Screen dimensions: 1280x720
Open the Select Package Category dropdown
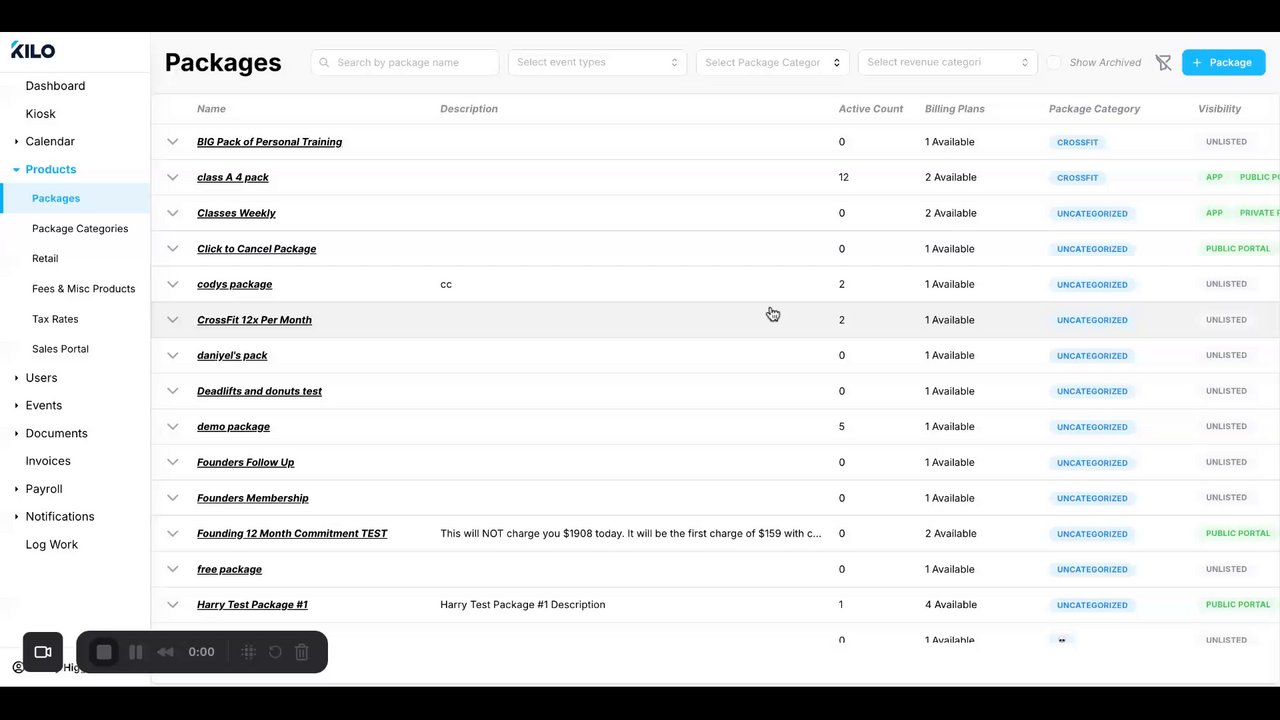click(772, 63)
